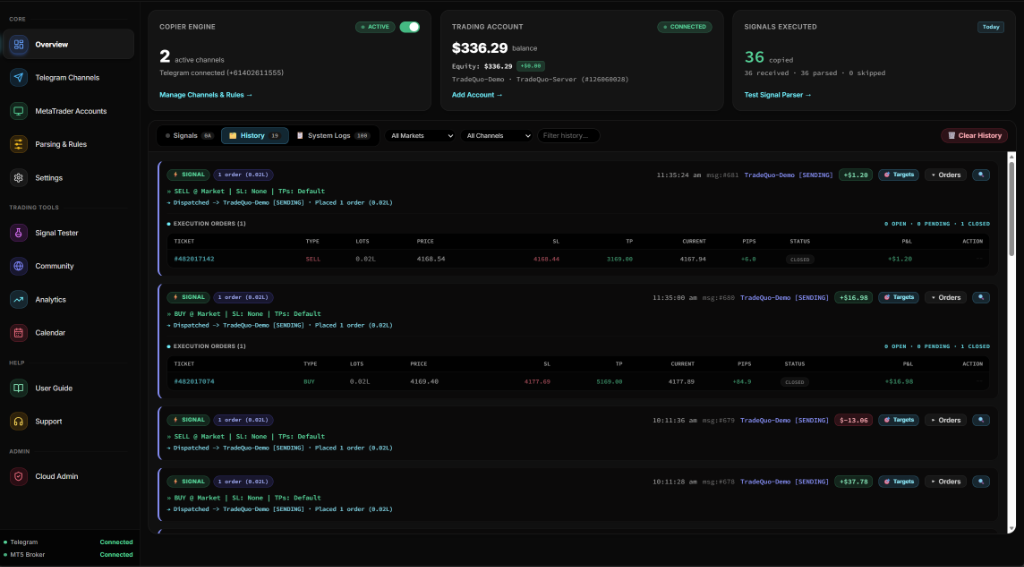Click ticket #482017074
This screenshot has height=567, width=1024.
click(194, 381)
